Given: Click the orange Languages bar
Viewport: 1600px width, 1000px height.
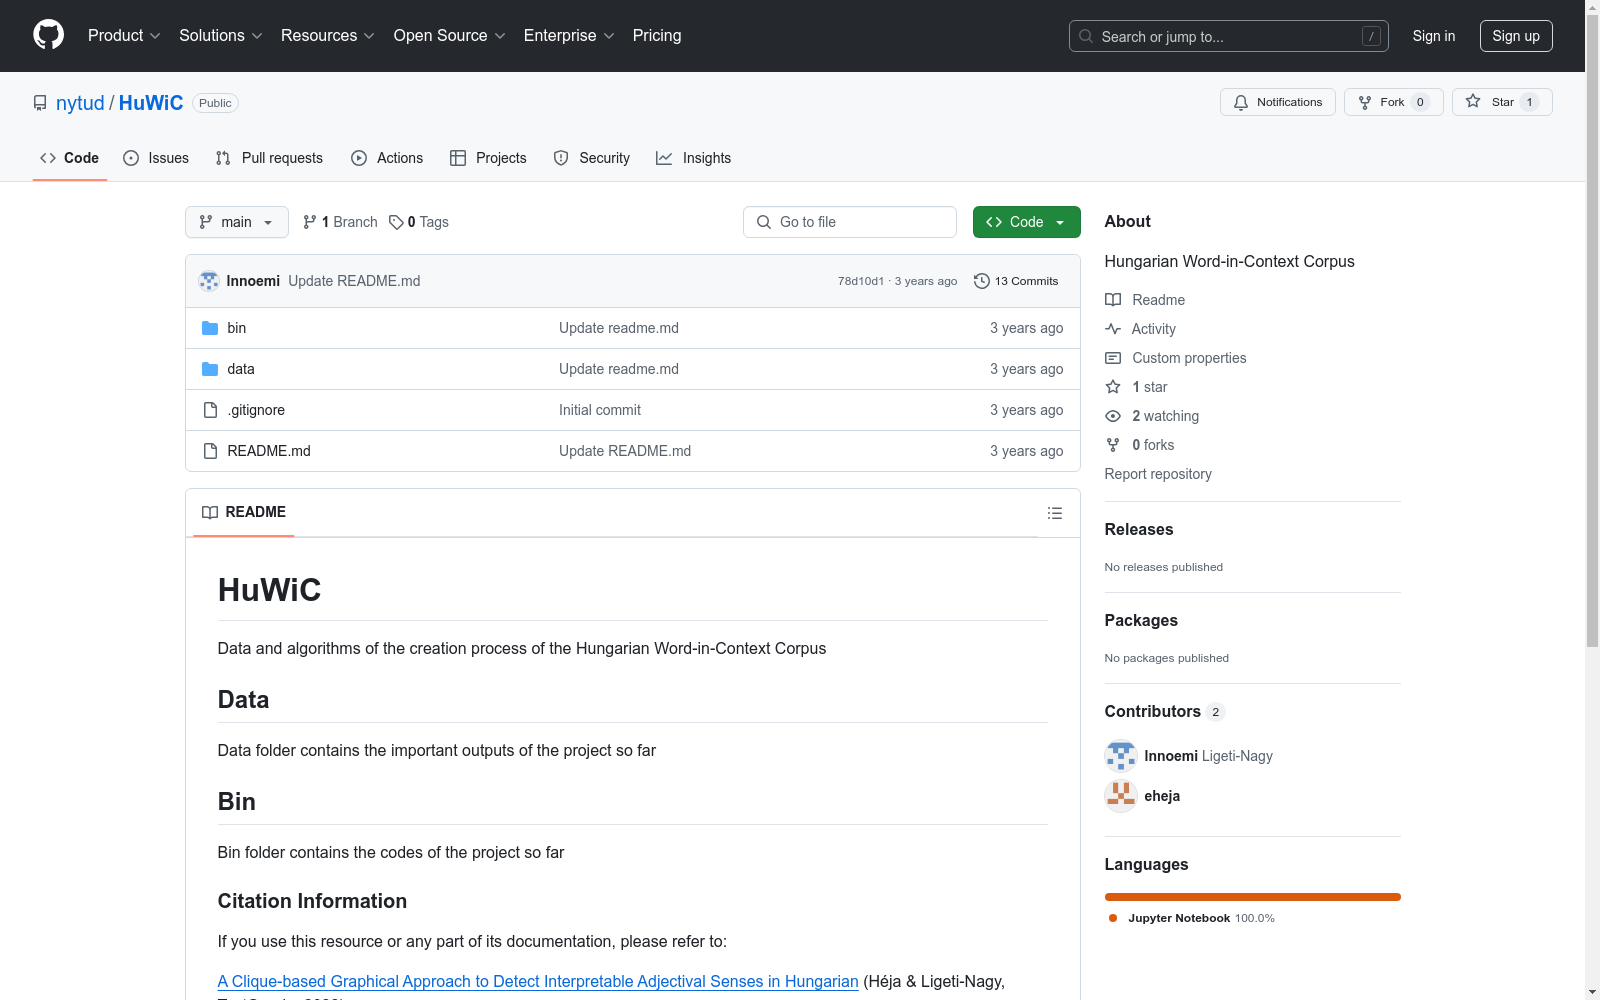Looking at the screenshot, I should (1252, 897).
